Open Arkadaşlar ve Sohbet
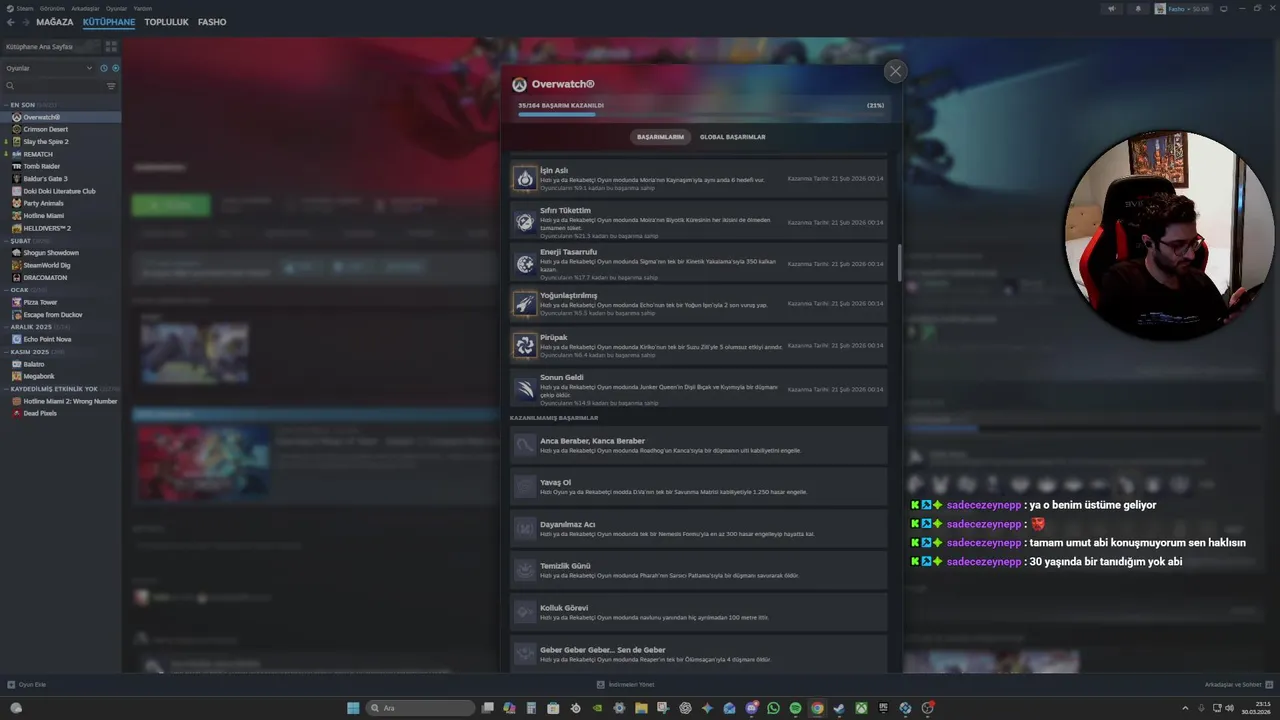Viewport: 1280px width, 720px height. click(x=1238, y=684)
